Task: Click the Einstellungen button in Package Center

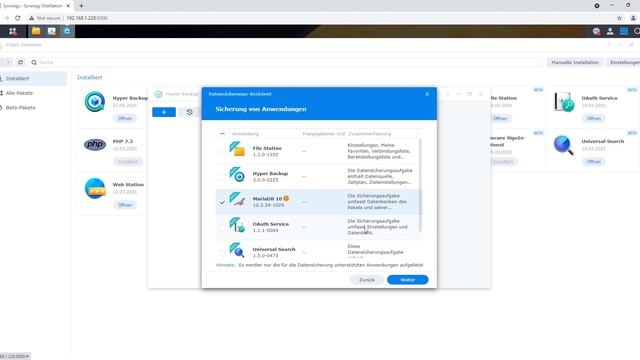Action: [x=623, y=62]
